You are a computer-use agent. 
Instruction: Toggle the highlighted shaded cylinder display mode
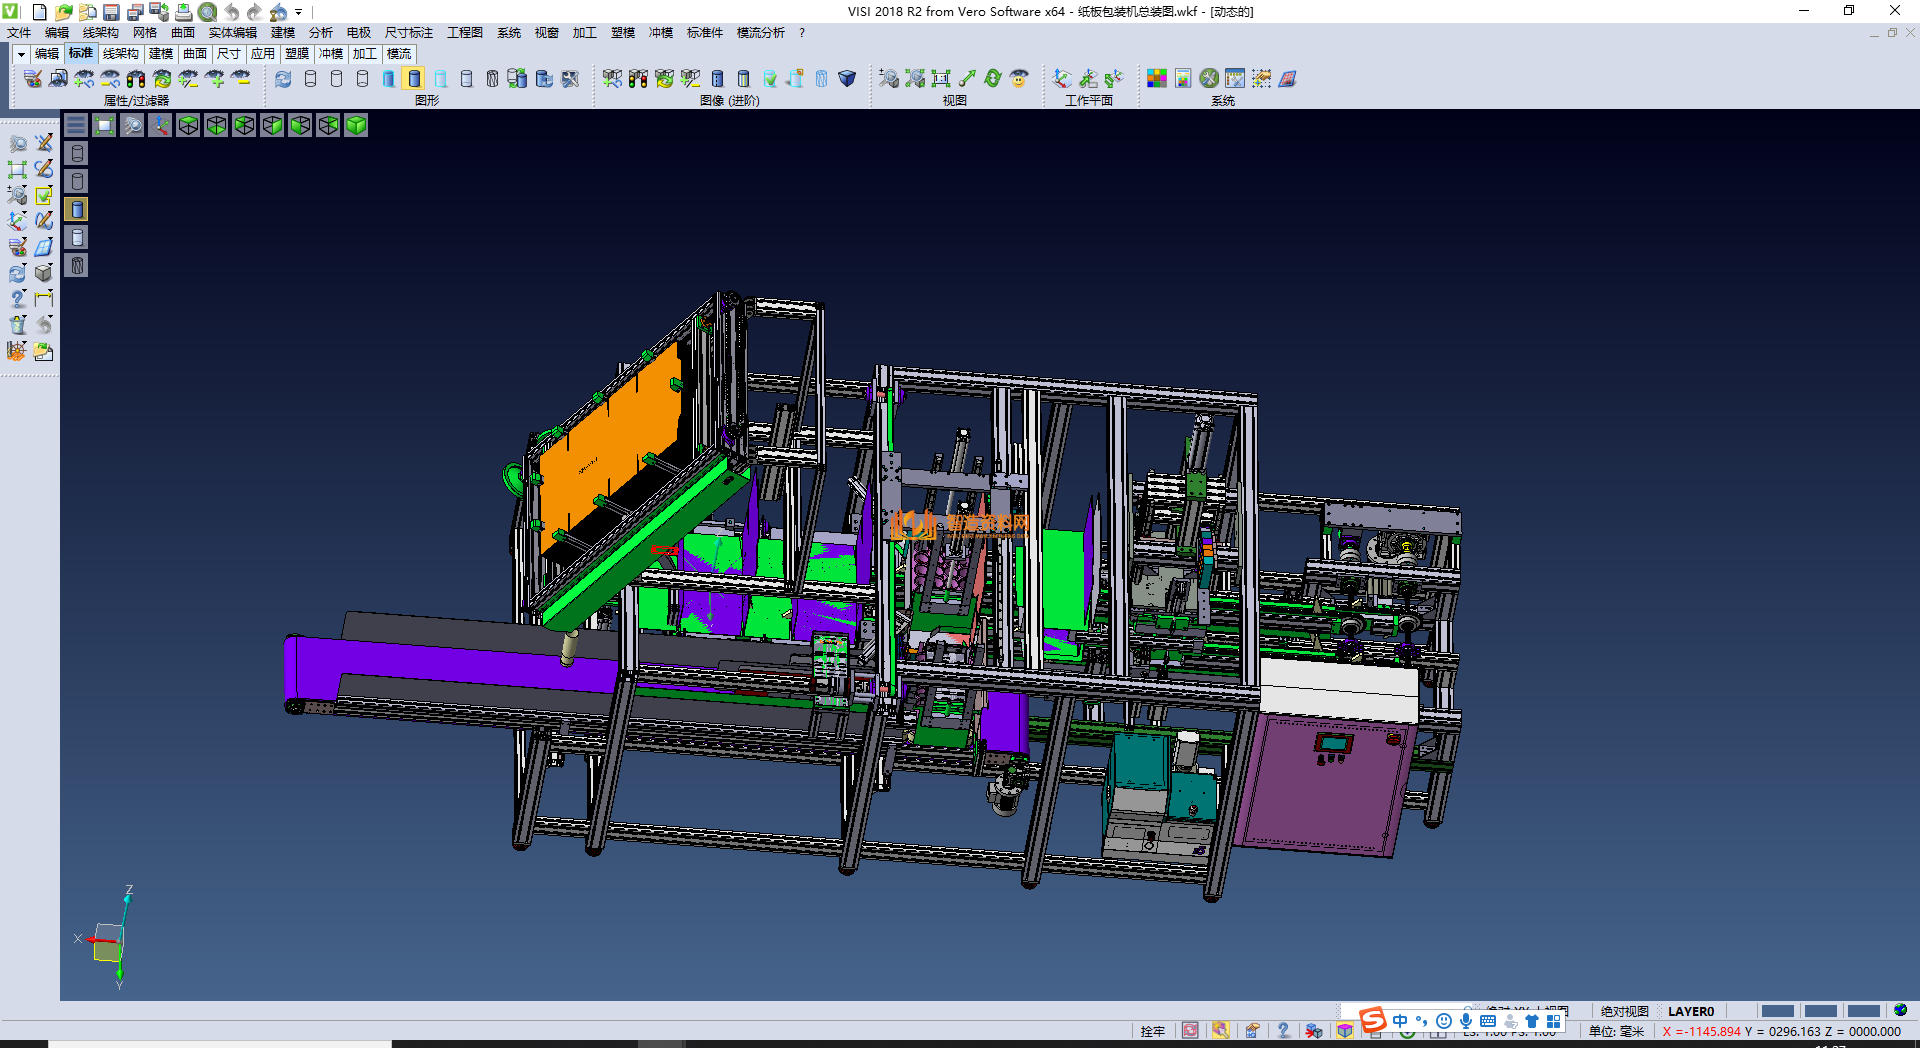click(x=414, y=78)
